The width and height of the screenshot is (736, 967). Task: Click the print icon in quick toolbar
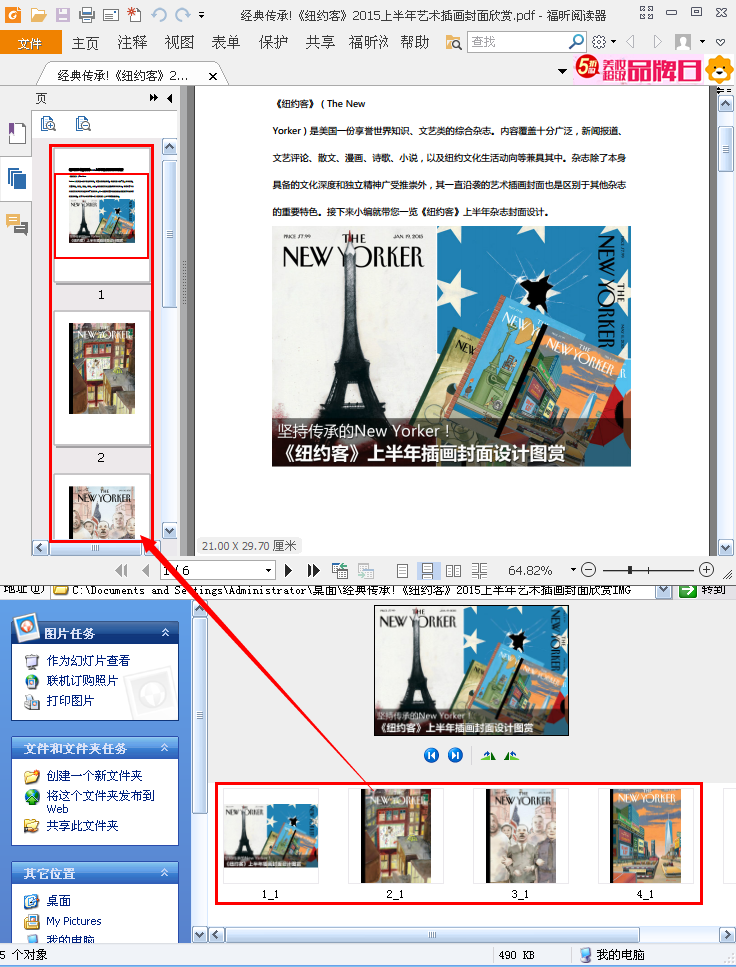tap(86, 14)
